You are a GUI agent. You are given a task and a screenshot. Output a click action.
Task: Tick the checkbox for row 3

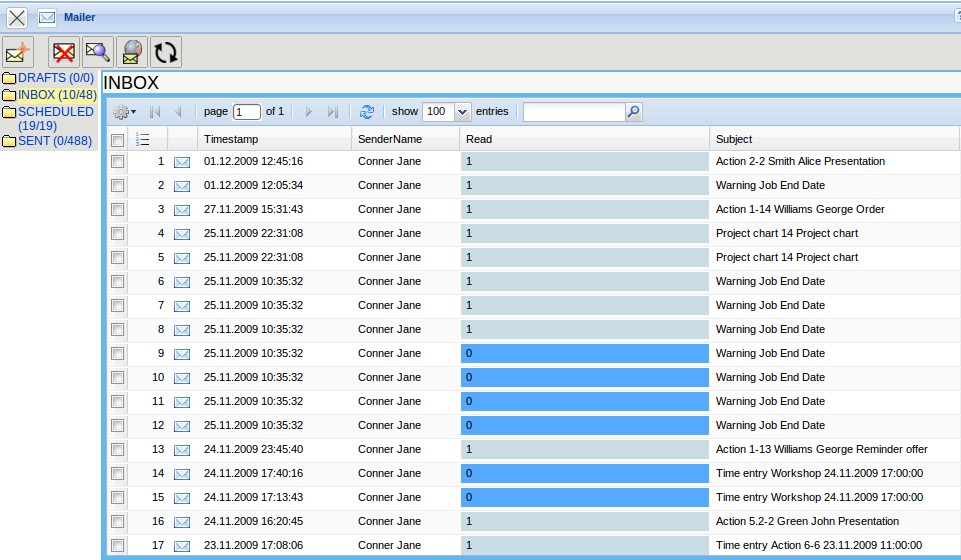tap(118, 209)
